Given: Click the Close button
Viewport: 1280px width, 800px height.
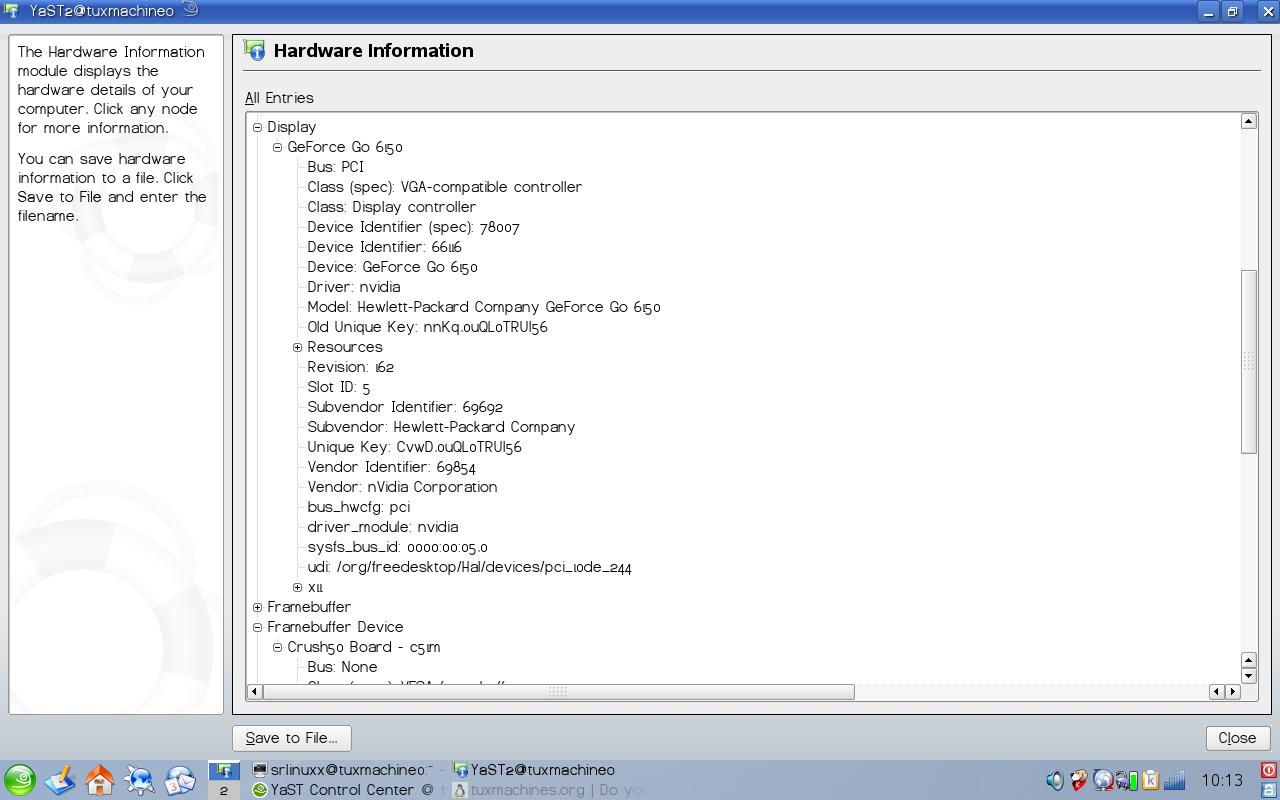Looking at the screenshot, I should 1237,738.
